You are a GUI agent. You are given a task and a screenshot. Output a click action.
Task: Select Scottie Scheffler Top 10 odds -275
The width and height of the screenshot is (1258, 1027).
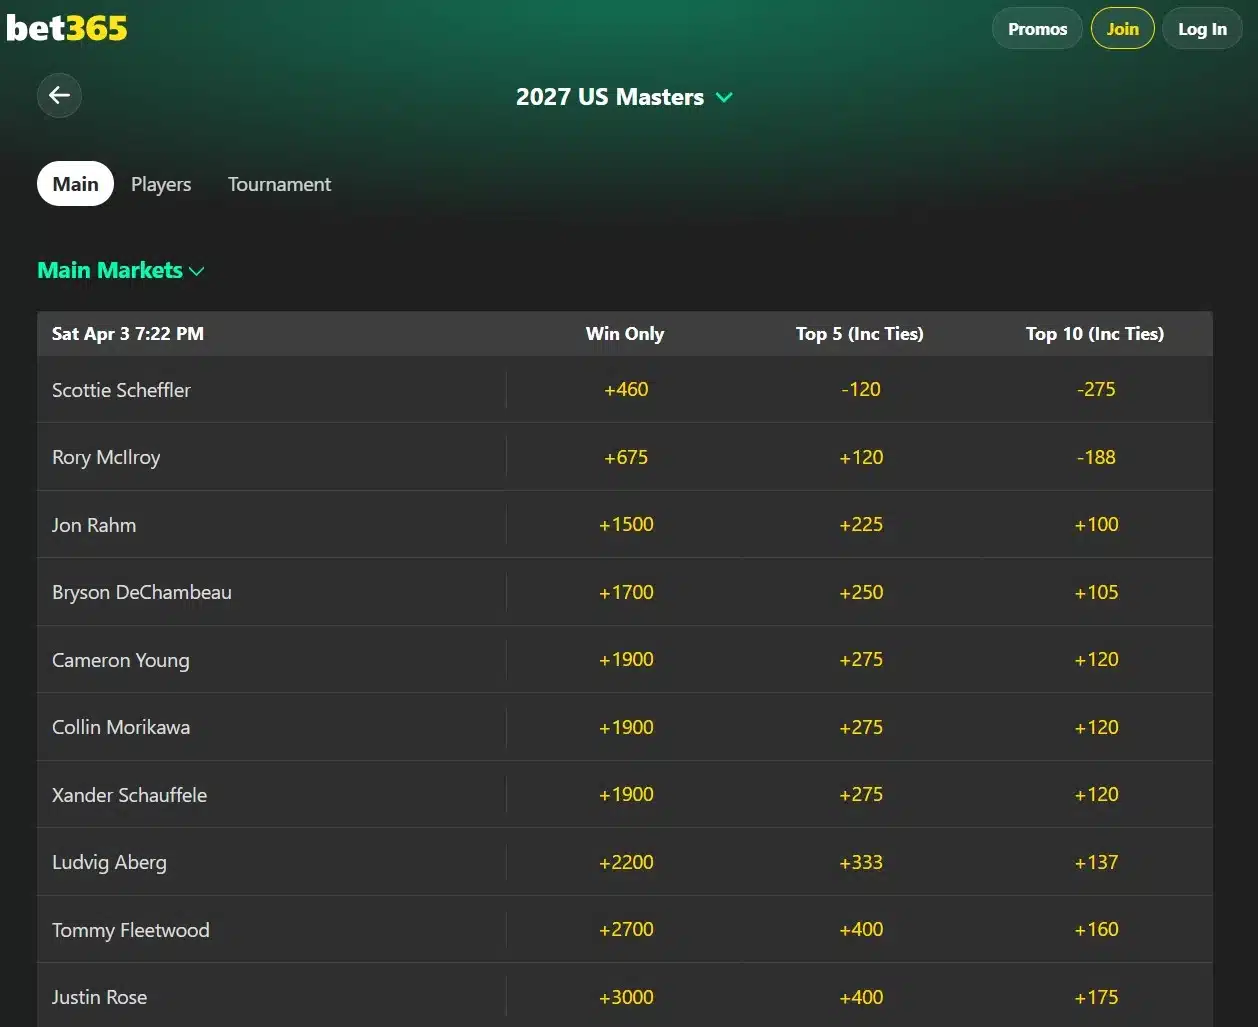[x=1096, y=389]
